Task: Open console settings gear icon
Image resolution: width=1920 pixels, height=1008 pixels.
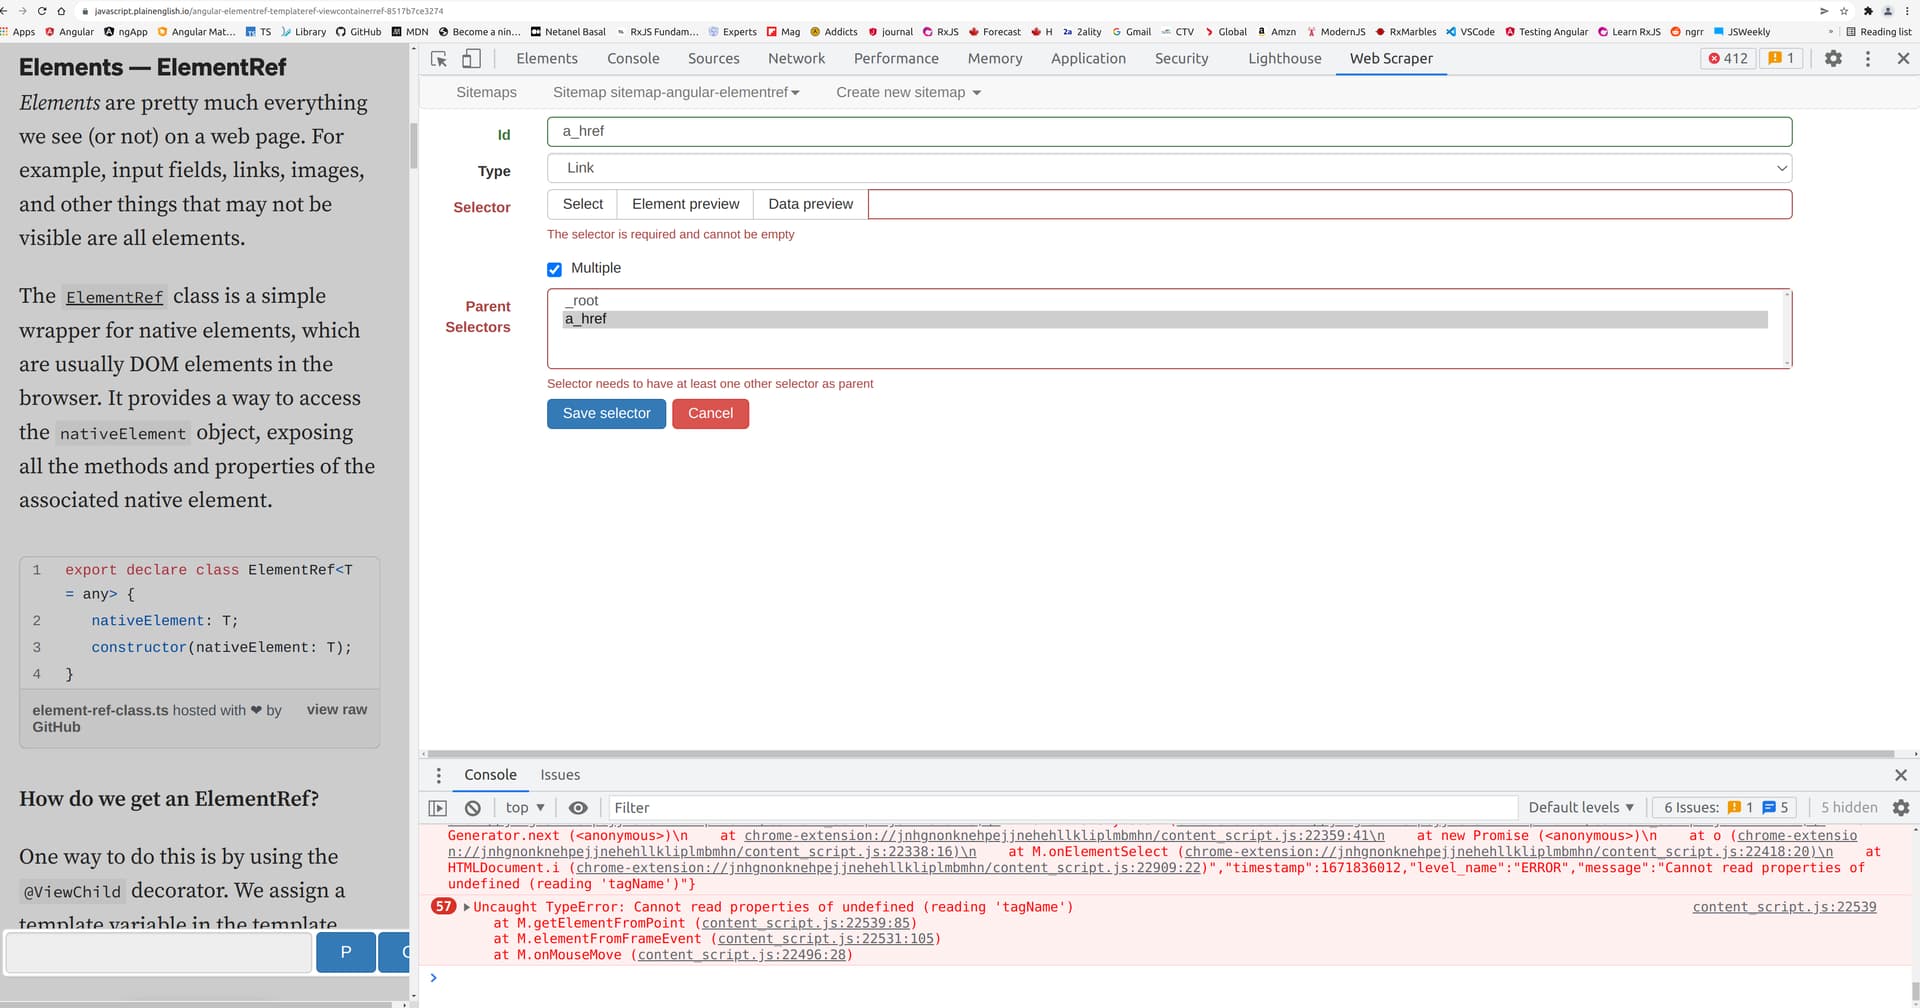Action: pyautogui.click(x=1901, y=808)
